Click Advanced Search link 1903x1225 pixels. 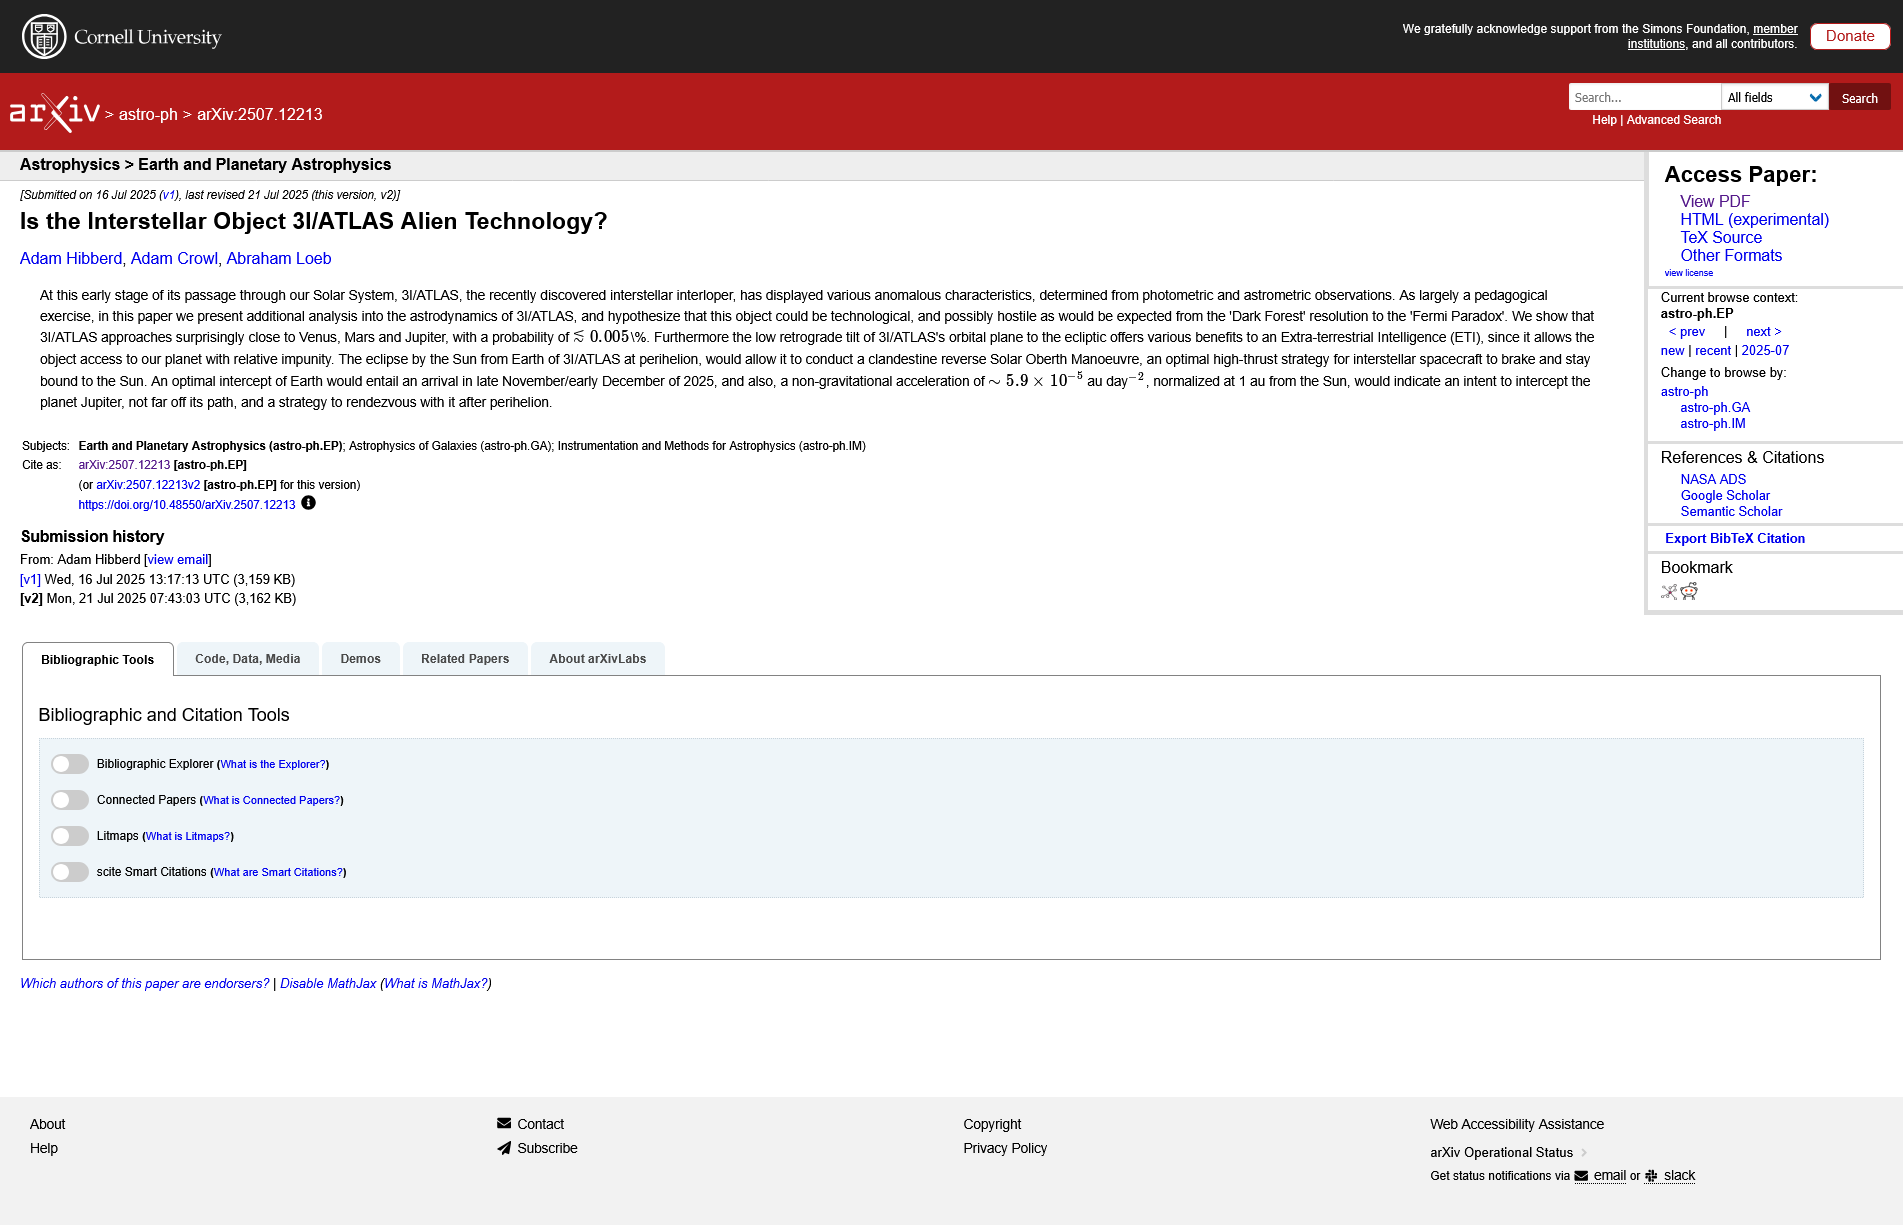point(1674,119)
